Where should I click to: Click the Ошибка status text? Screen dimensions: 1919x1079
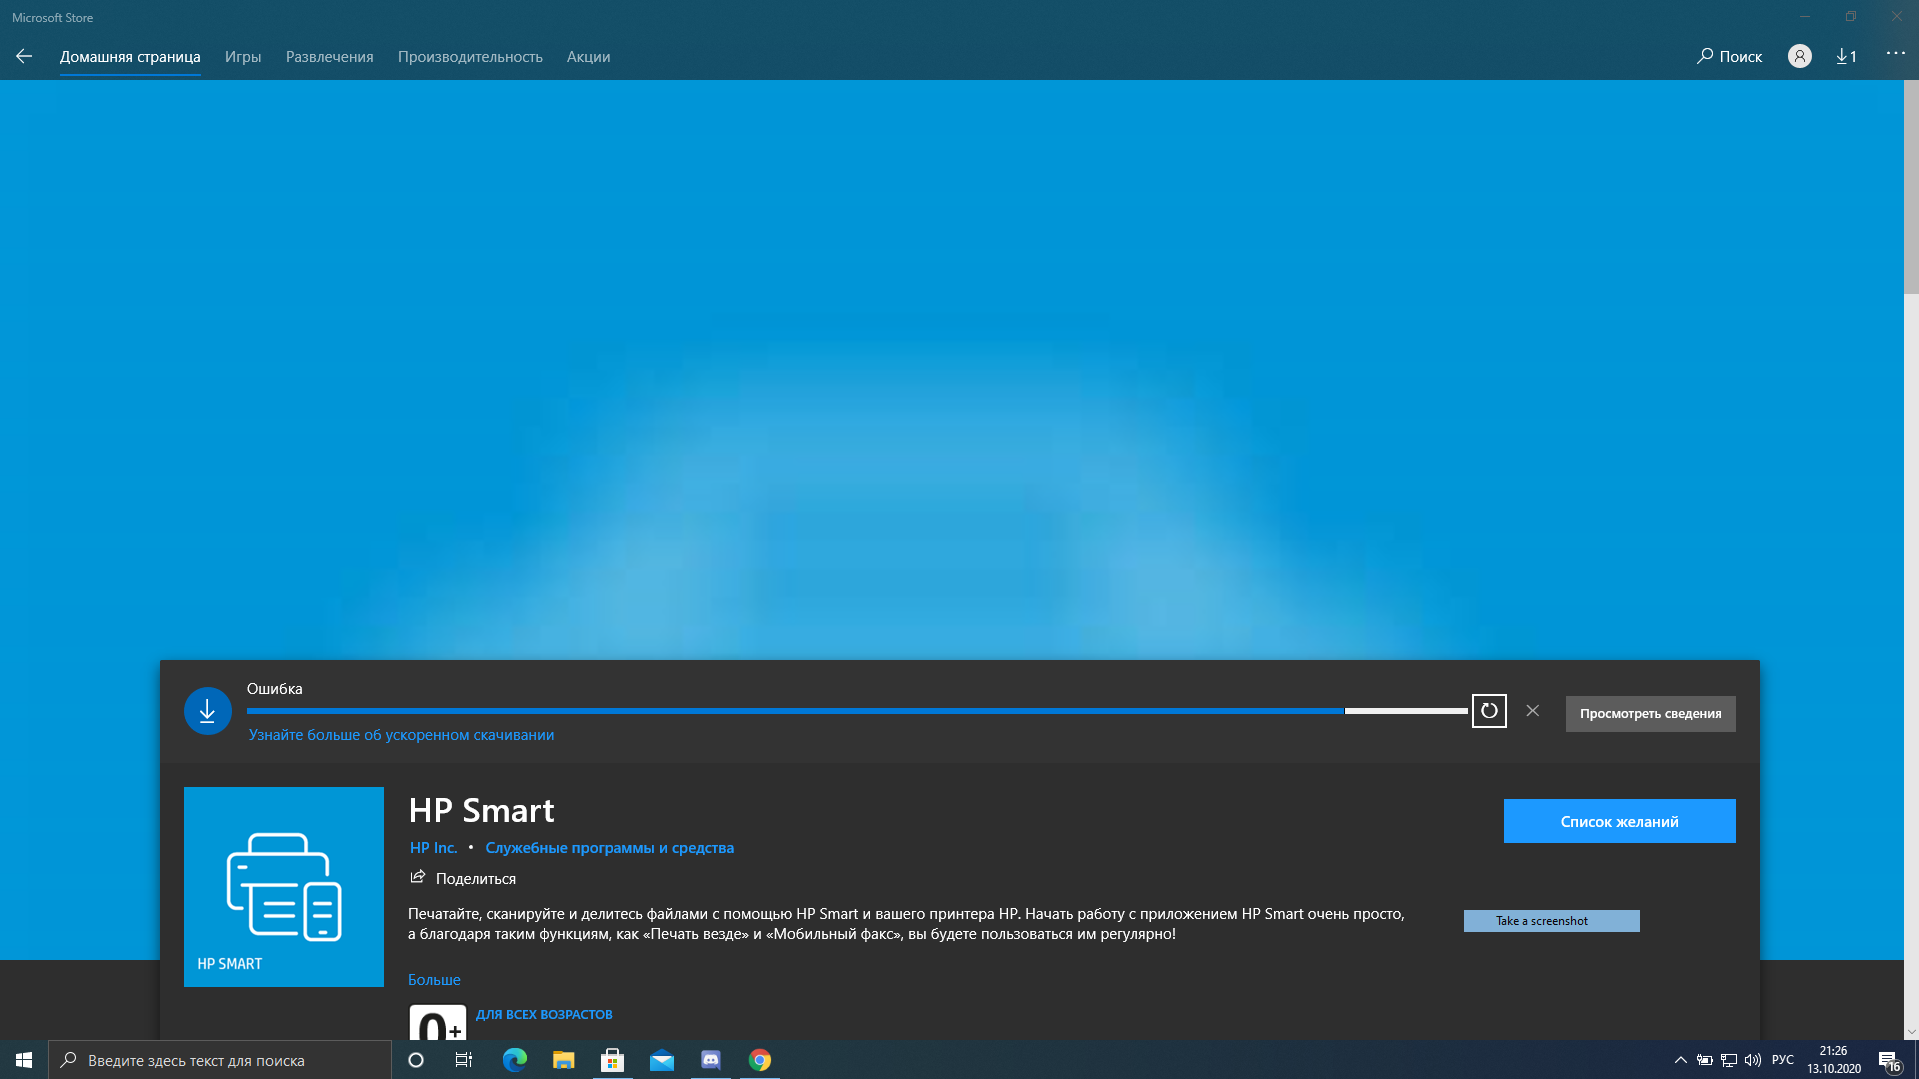click(275, 689)
